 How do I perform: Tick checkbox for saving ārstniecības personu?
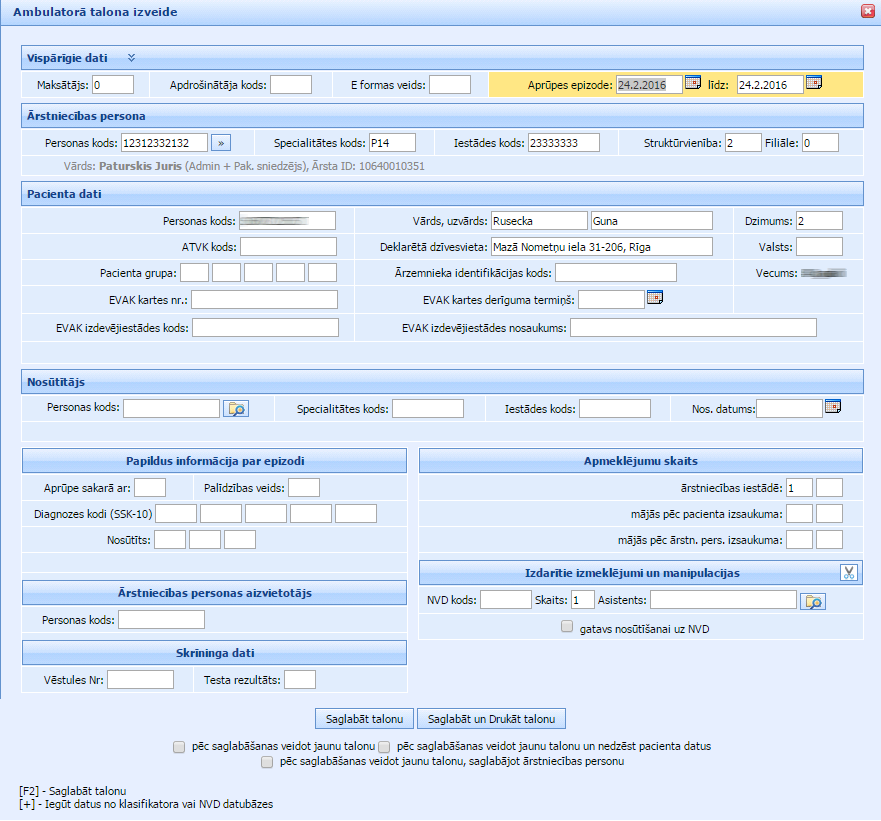267,762
